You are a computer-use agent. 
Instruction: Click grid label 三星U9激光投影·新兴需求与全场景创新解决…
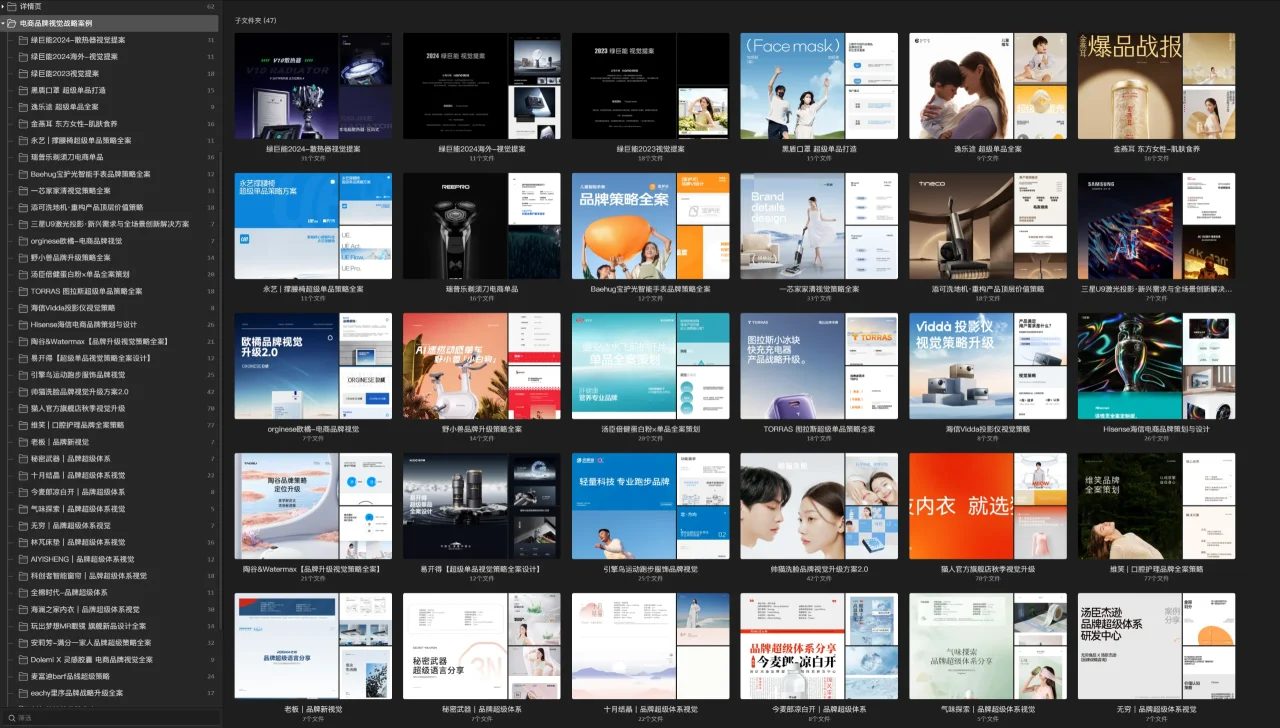point(1156,289)
